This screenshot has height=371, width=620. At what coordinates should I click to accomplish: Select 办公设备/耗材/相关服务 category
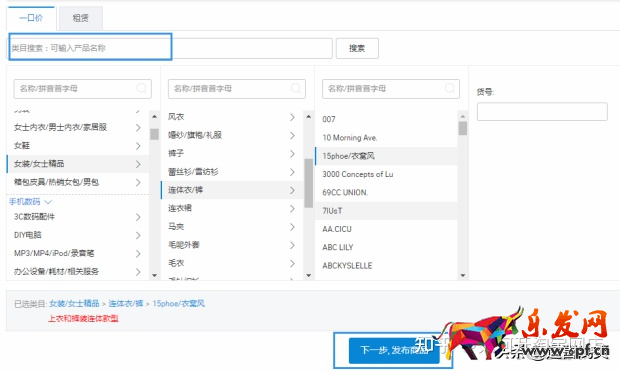tap(78, 271)
